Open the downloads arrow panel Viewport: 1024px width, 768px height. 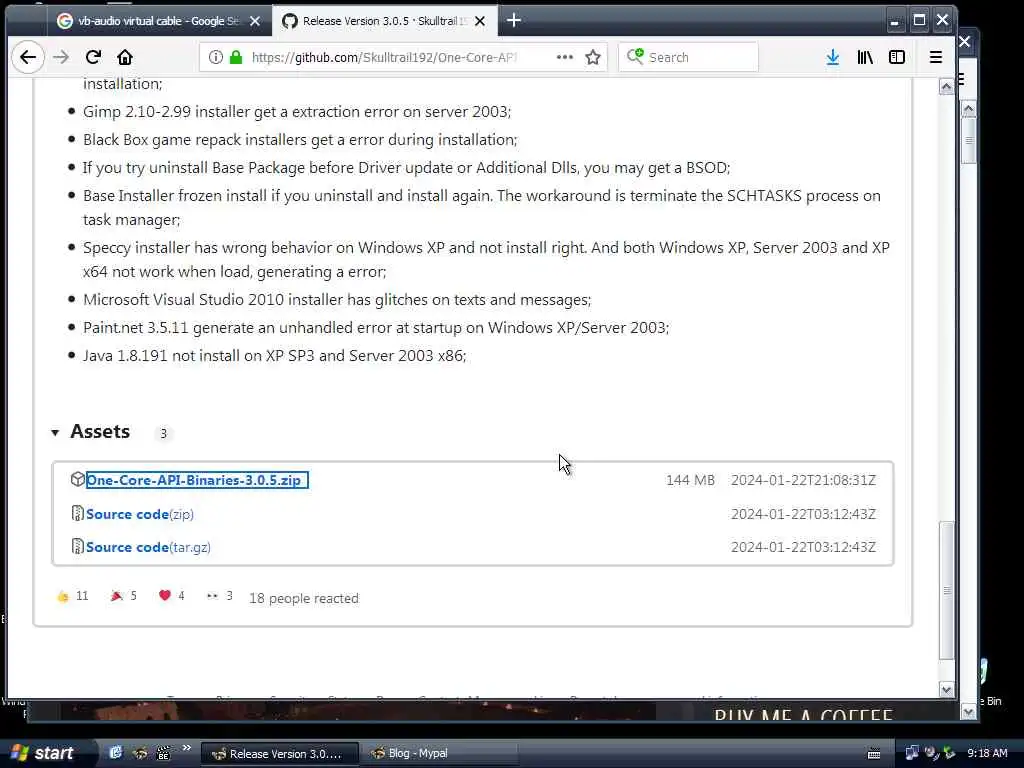[833, 57]
